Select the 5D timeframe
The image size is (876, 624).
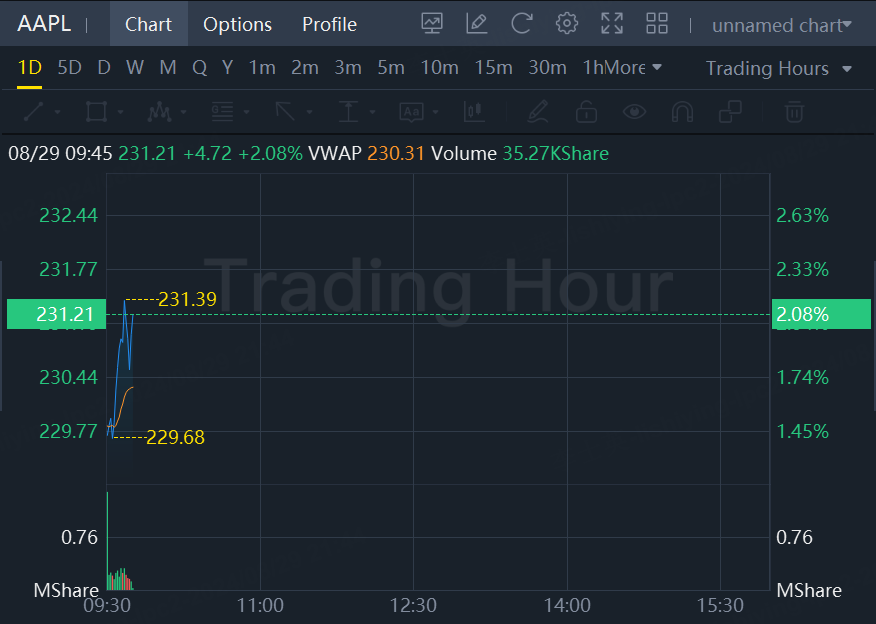pos(69,68)
